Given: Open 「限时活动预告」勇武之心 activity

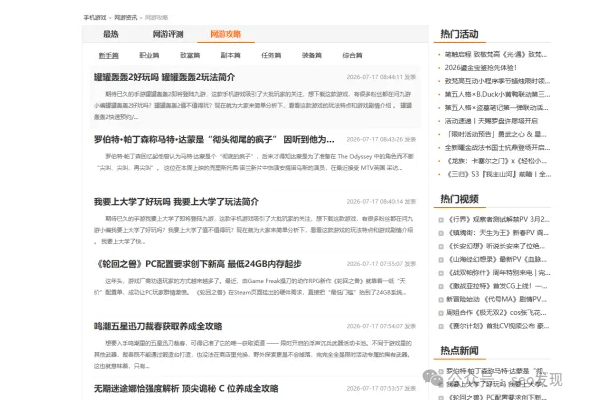Looking at the screenshot, I should 497,134.
